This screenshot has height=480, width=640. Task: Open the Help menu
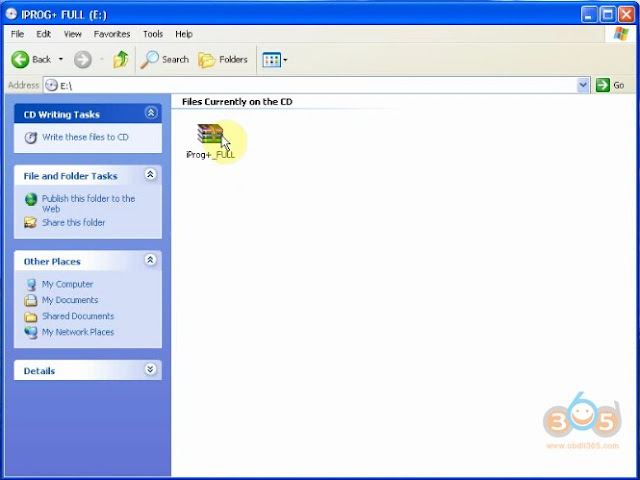[184, 34]
